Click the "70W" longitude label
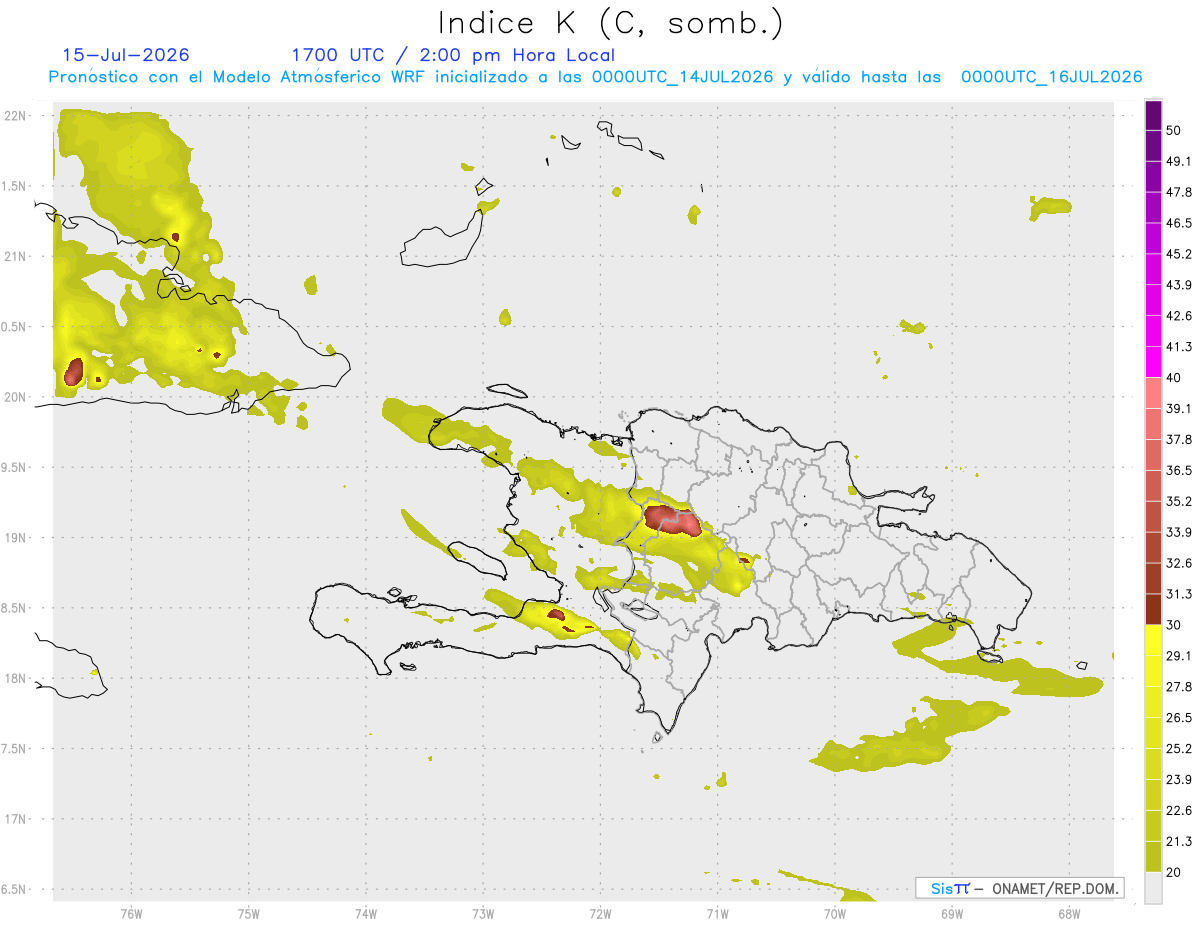The width and height of the screenshot is (1200, 927). (835, 913)
